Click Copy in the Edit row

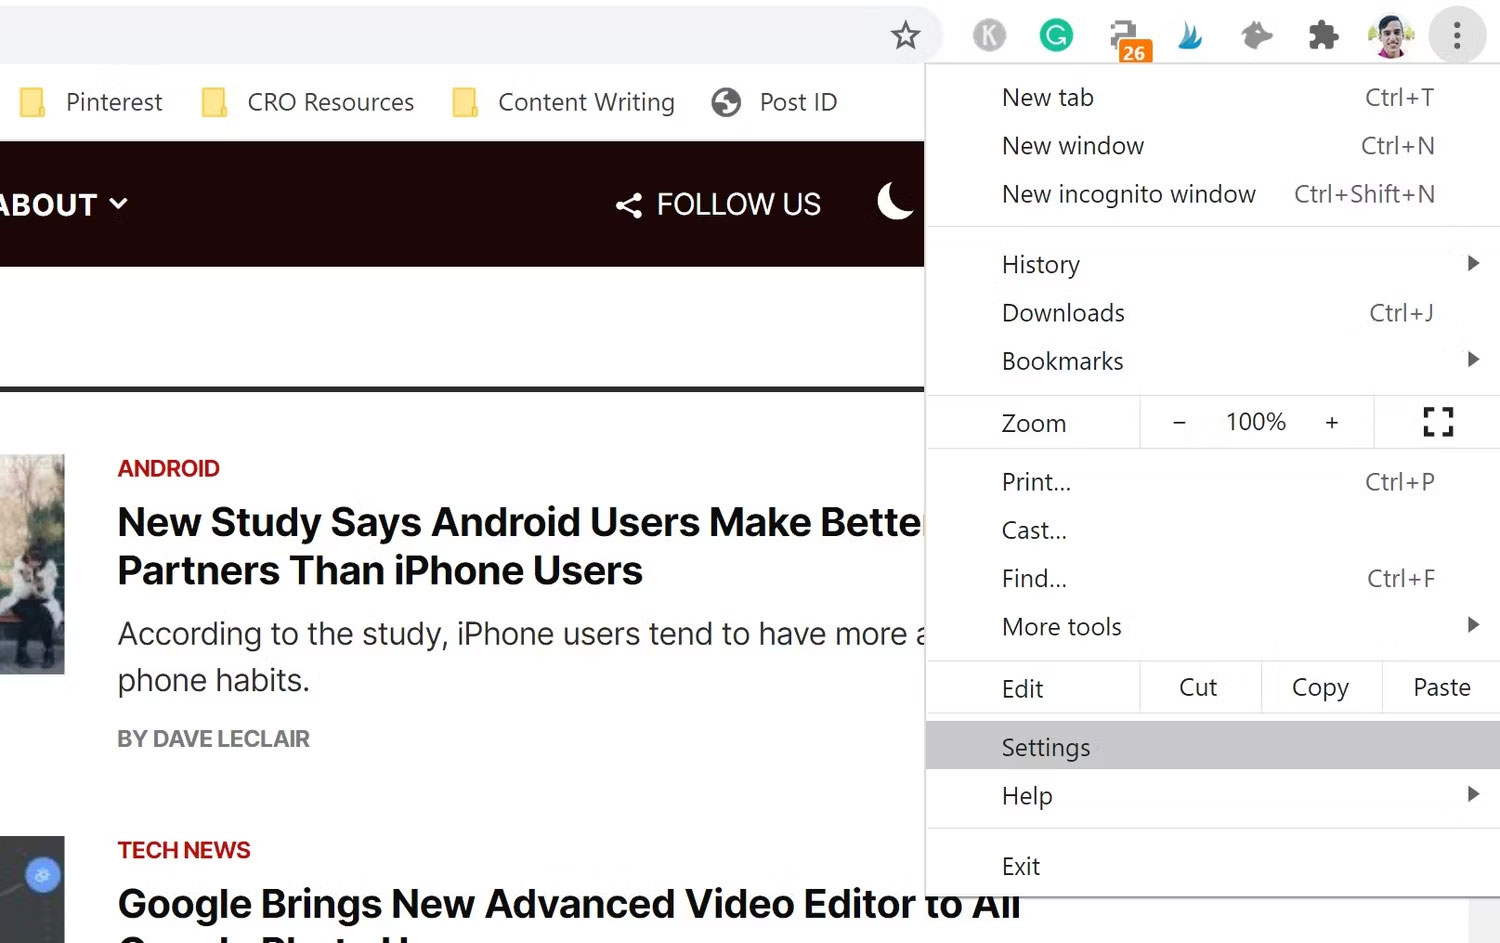[1320, 687]
